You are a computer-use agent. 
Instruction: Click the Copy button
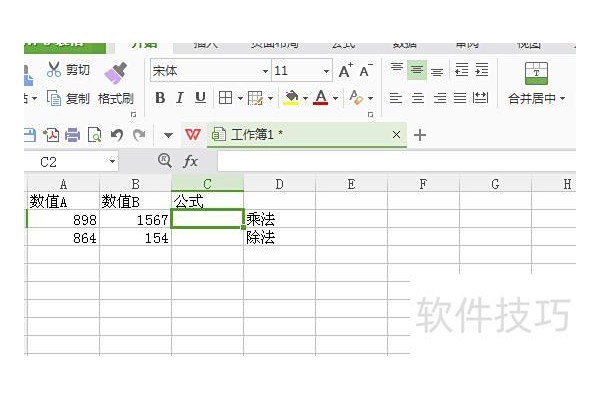(x=68, y=98)
